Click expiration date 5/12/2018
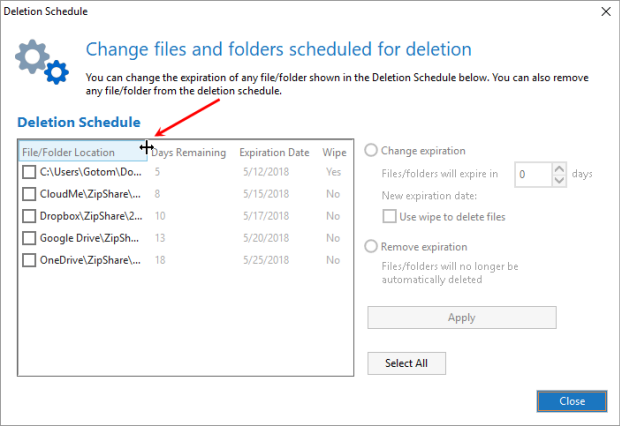The image size is (620, 426). [x=266, y=172]
